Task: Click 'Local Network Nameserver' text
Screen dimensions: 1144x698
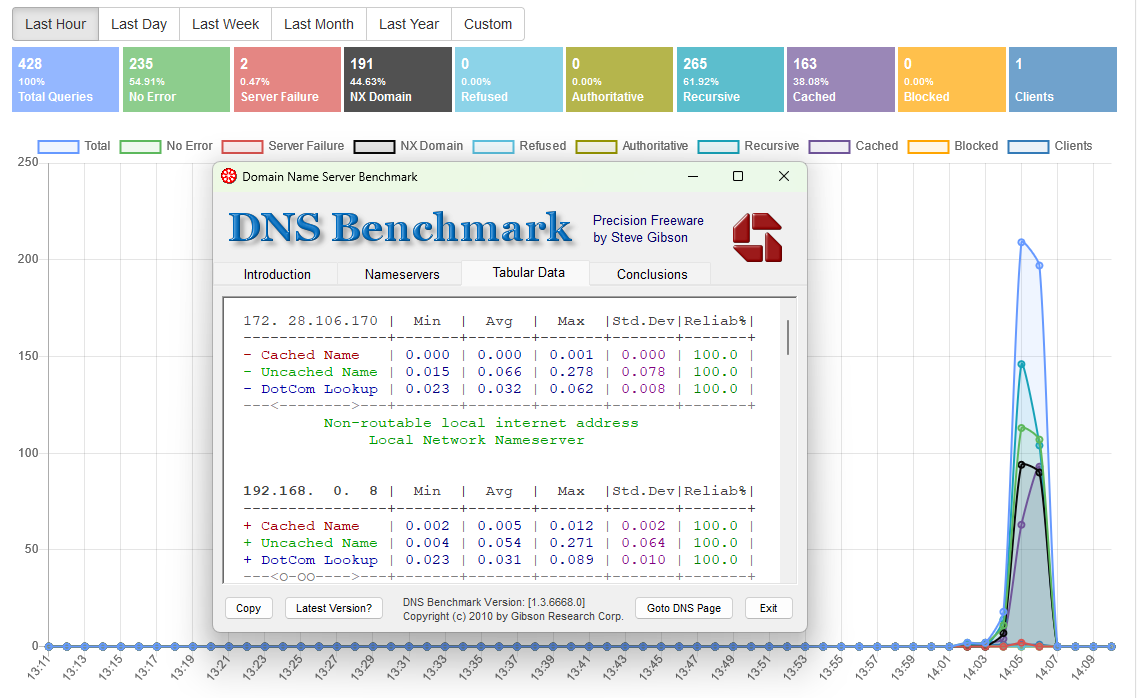Action: point(476,441)
